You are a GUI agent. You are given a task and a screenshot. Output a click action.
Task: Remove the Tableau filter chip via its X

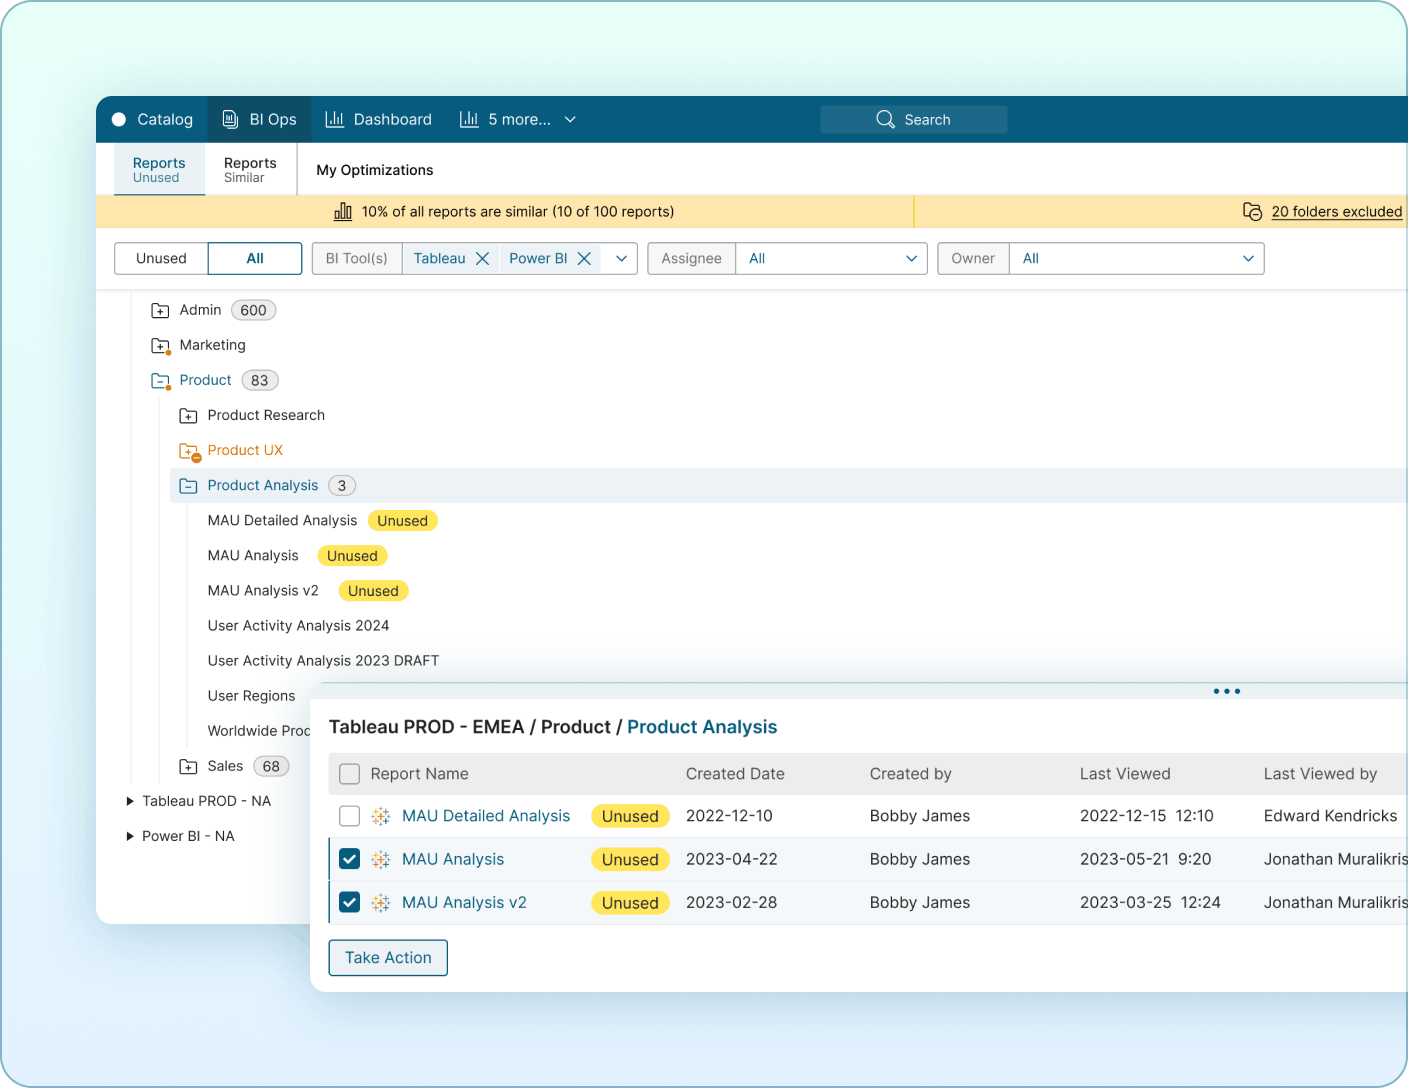point(482,258)
